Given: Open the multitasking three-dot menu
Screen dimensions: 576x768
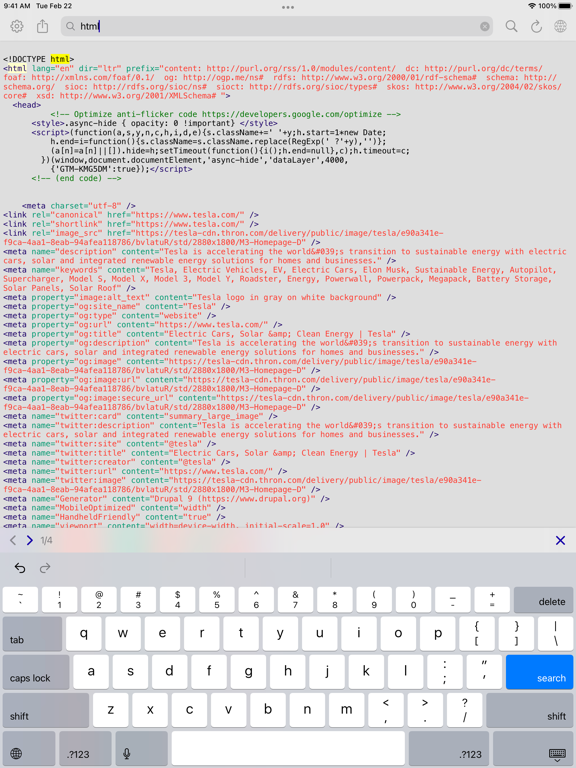Looking at the screenshot, I should click(x=288, y=7).
